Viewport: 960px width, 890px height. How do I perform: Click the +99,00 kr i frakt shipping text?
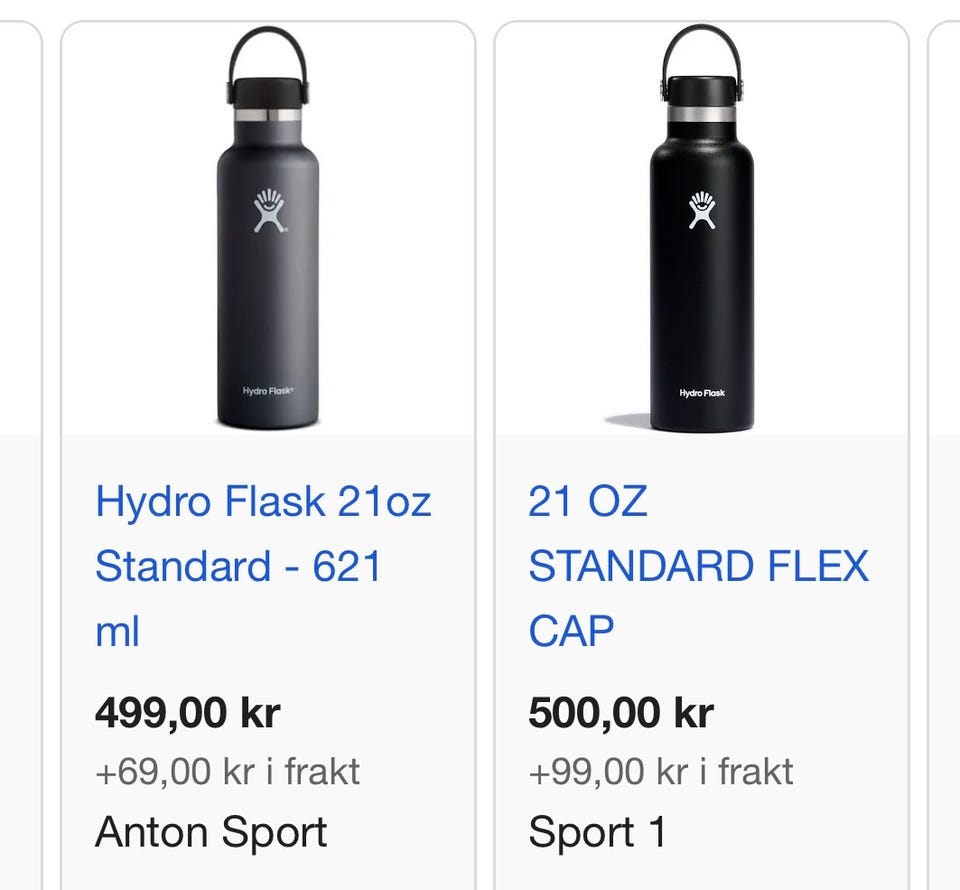(661, 771)
